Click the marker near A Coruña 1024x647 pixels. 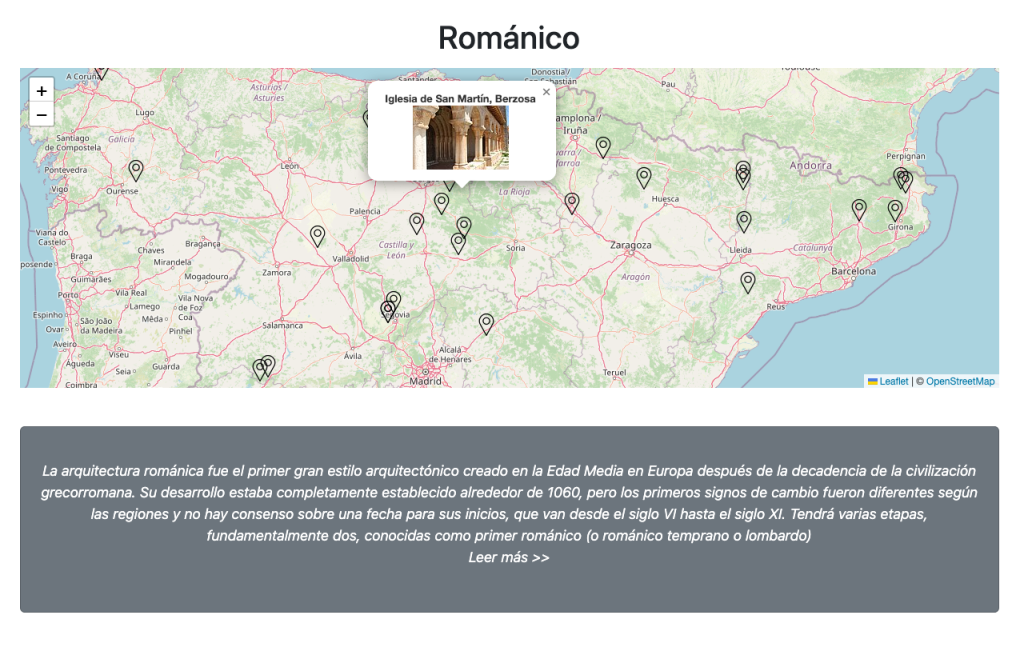coord(101,72)
